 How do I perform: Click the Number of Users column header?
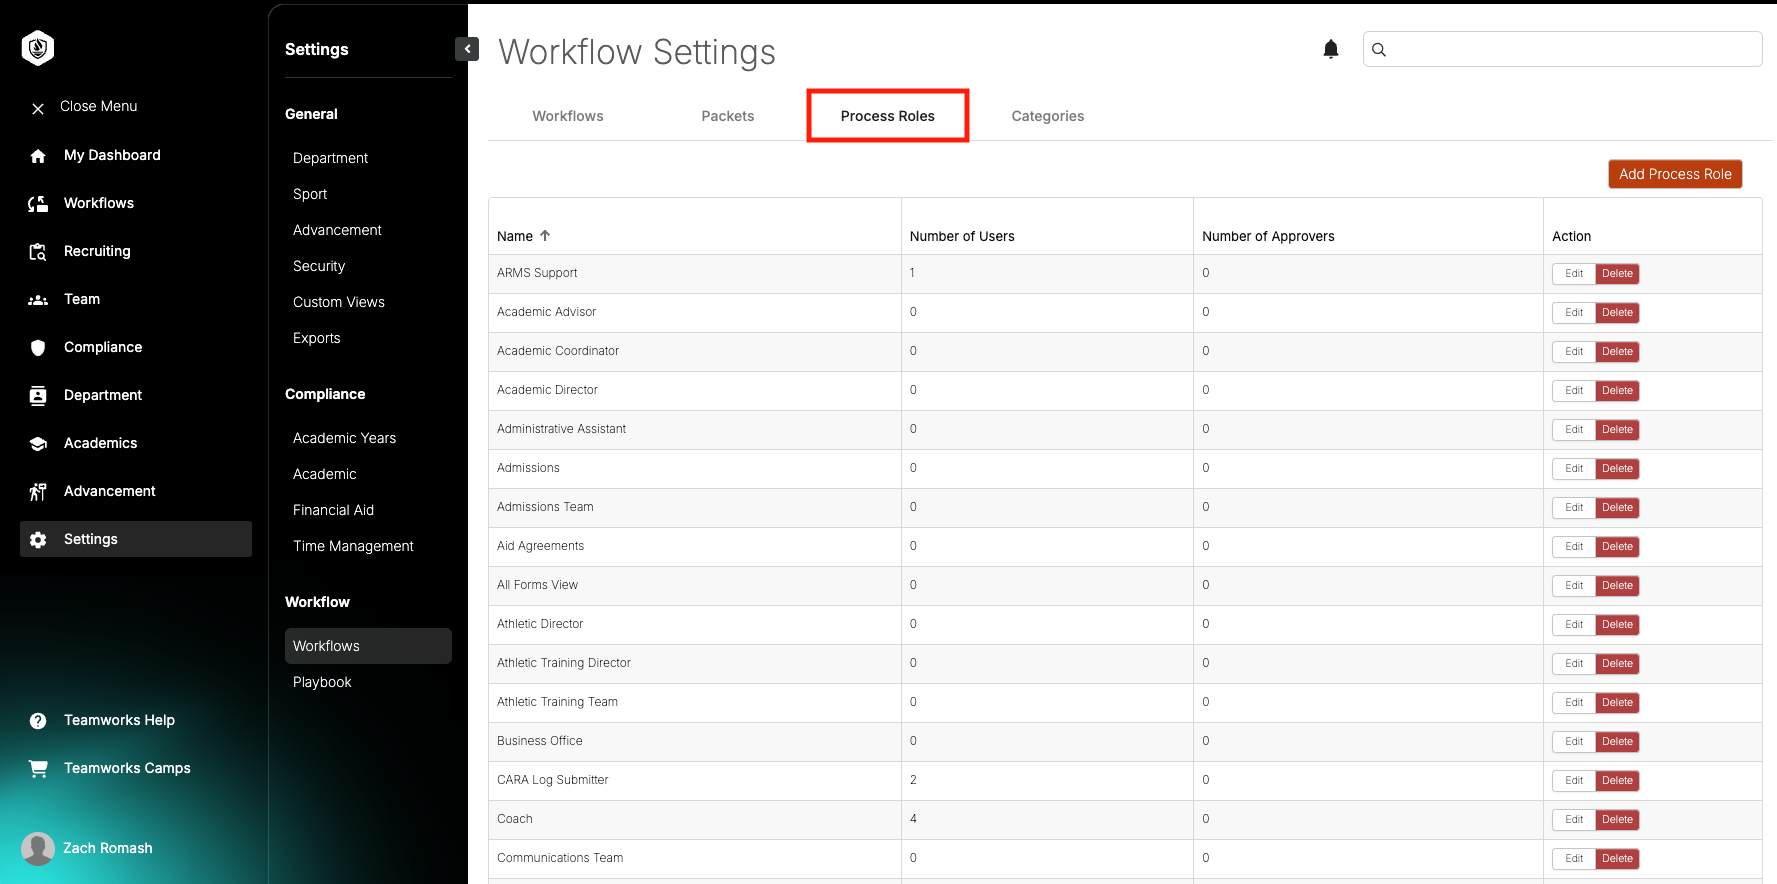click(x=962, y=236)
